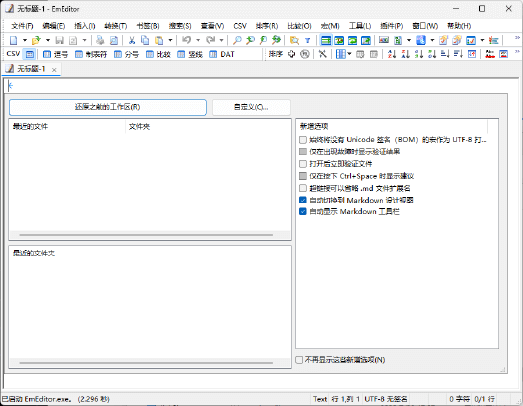The height and width of the screenshot is (406, 523).
Task: Open the 帮助(H) menu
Action: [459, 26]
